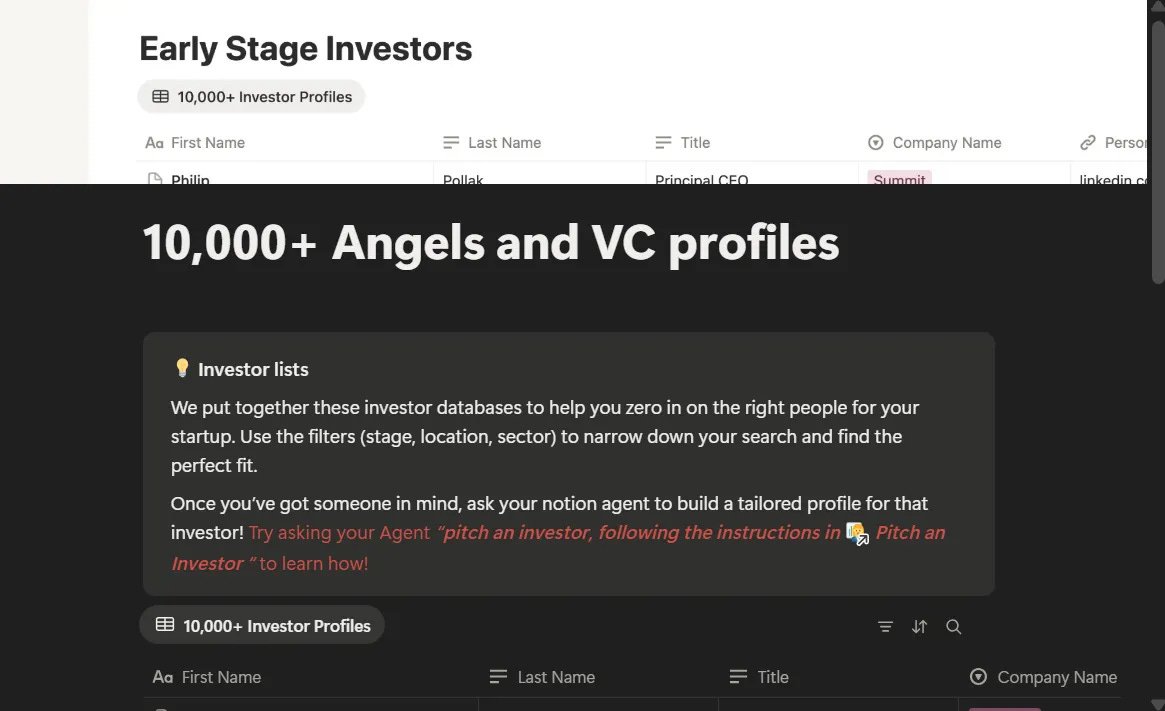Click the Early Stage Investors heading
Screen dimensions: 1165x711
pos(306,48)
